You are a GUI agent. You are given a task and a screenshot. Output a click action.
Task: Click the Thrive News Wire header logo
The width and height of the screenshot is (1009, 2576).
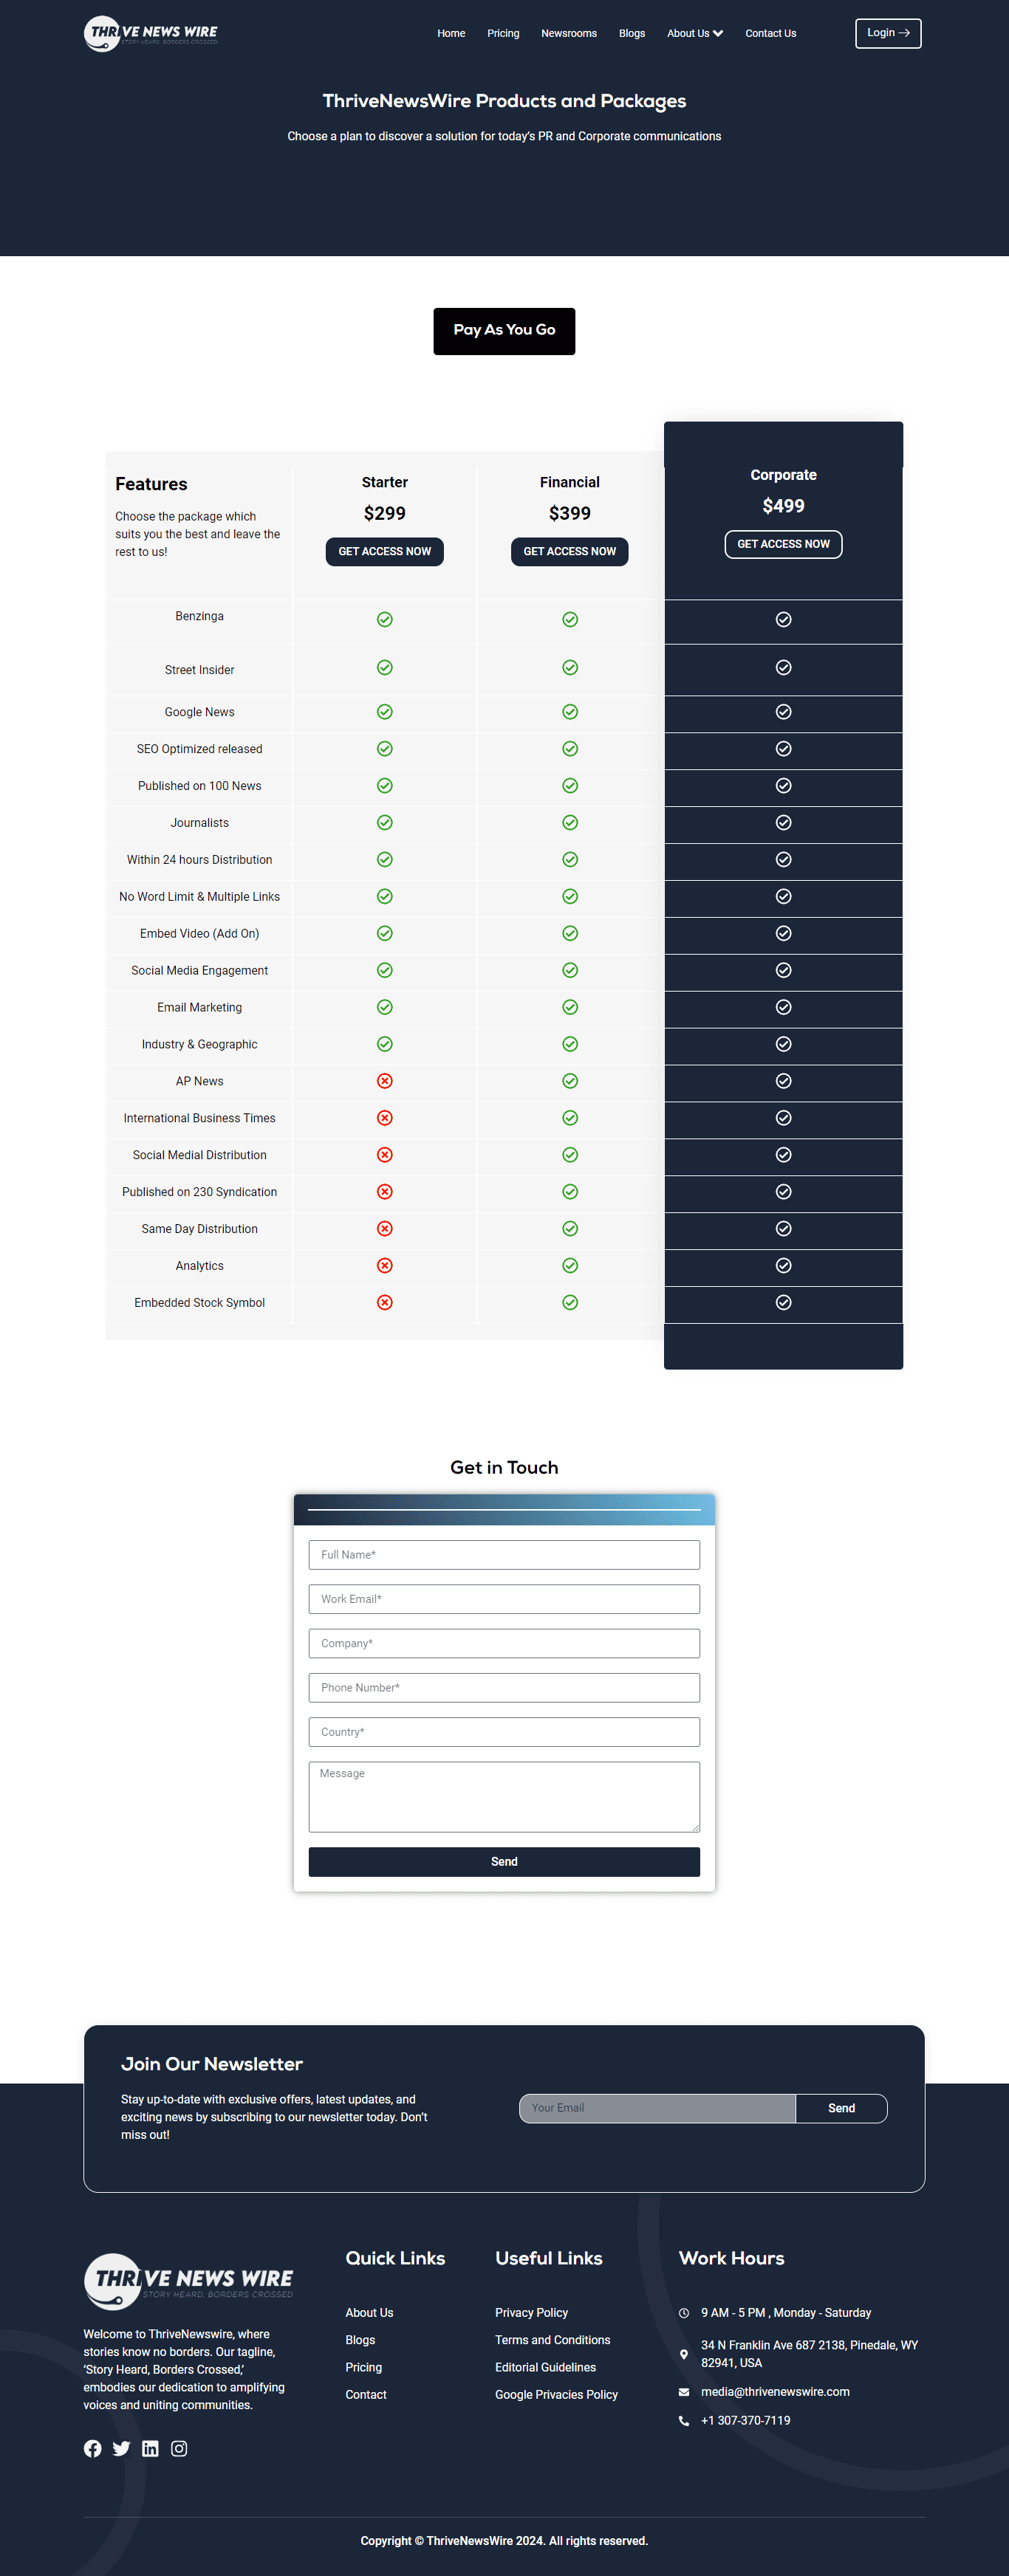click(x=151, y=33)
